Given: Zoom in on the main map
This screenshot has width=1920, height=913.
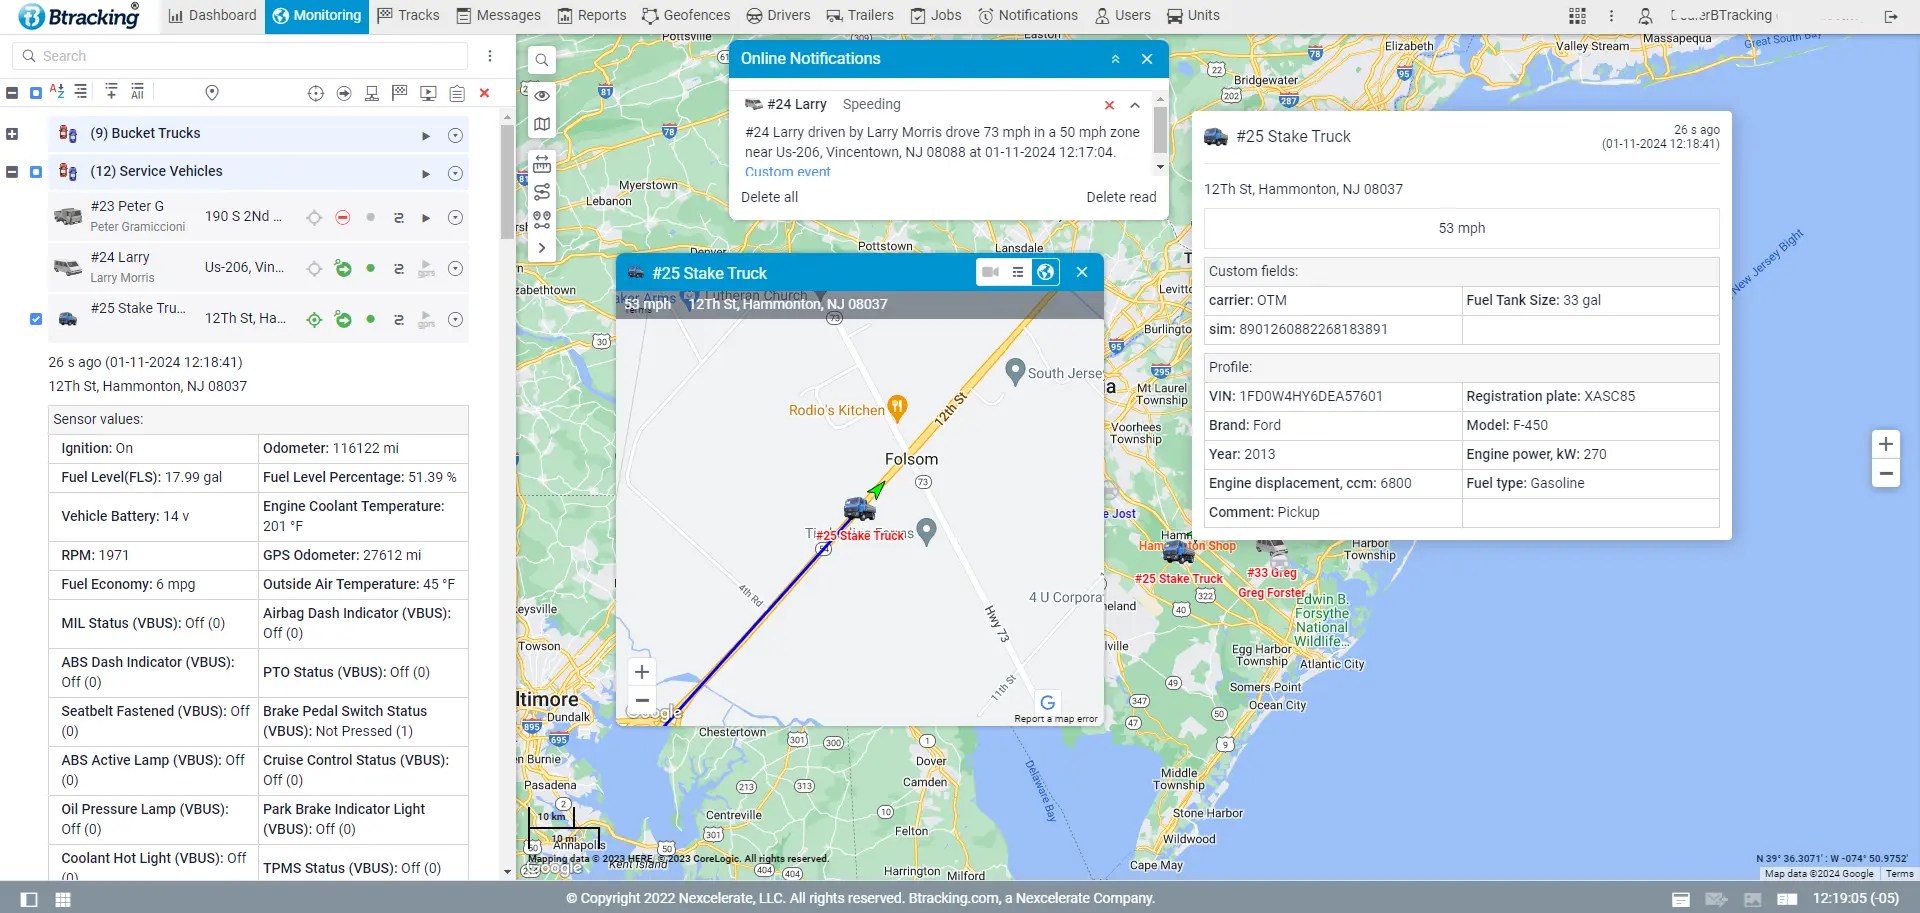Looking at the screenshot, I should [x=1885, y=444].
